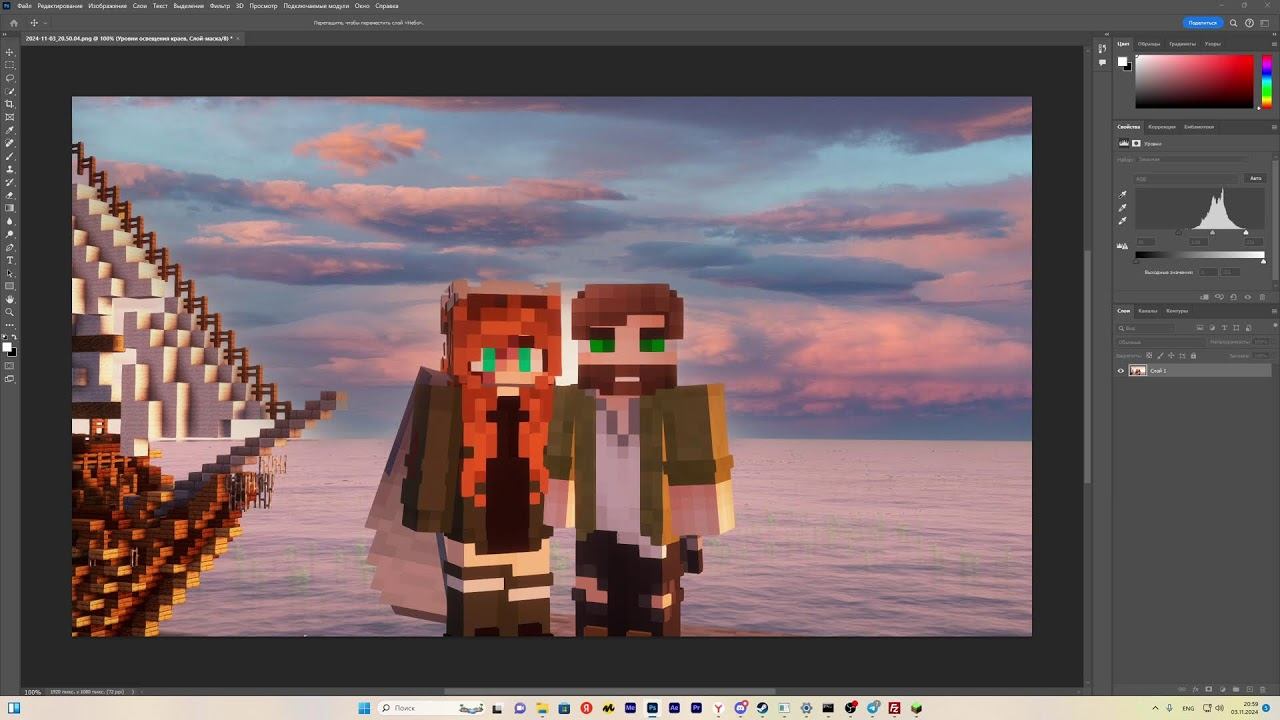Select the Zoom magnifier tool
The image size is (1280, 720).
[10, 312]
